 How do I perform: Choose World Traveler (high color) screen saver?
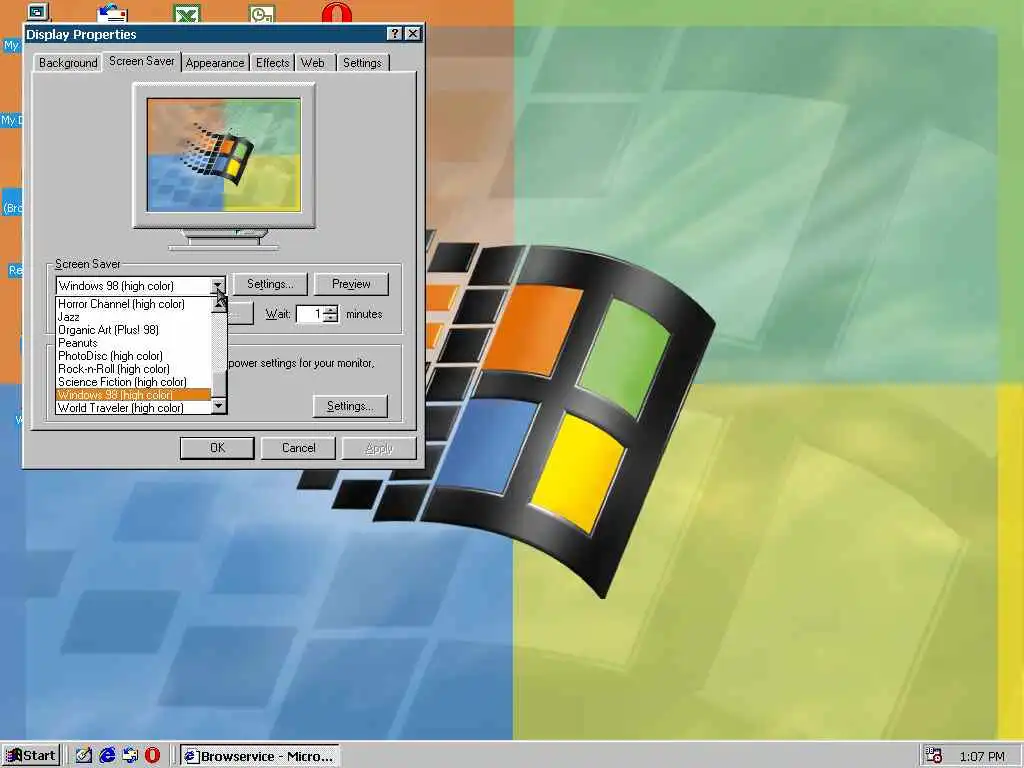134,408
